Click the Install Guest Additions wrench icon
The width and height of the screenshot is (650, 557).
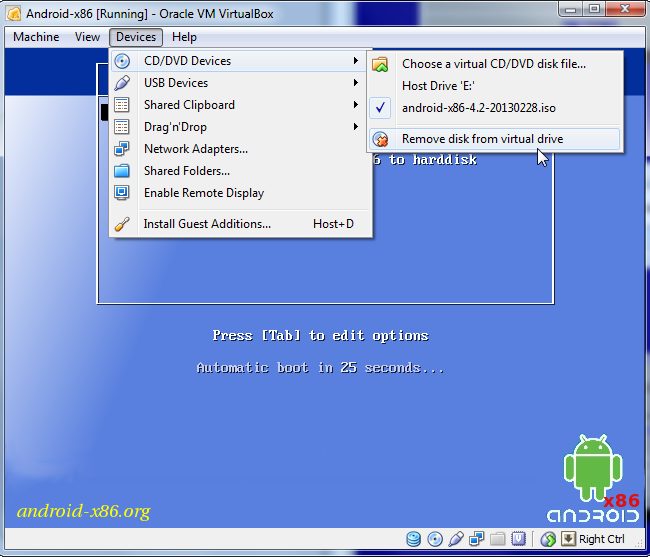[122, 224]
